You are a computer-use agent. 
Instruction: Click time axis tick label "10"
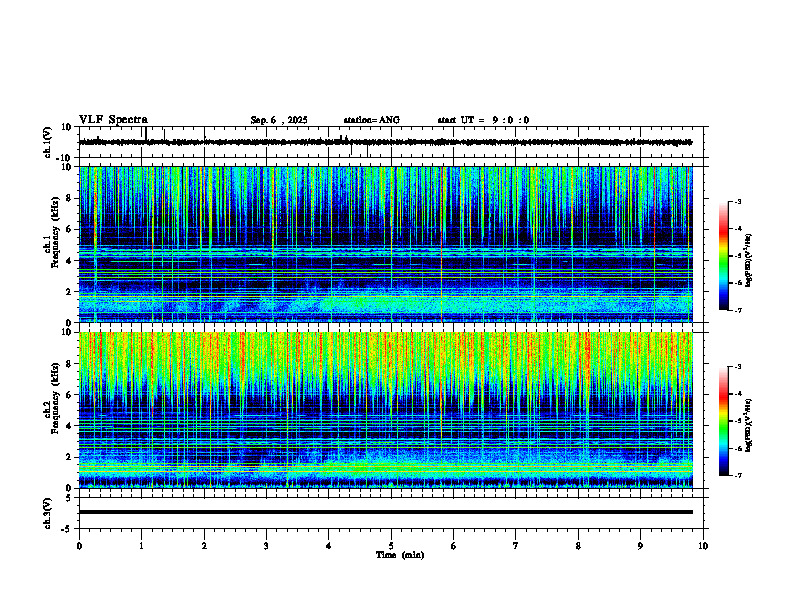click(x=703, y=546)
